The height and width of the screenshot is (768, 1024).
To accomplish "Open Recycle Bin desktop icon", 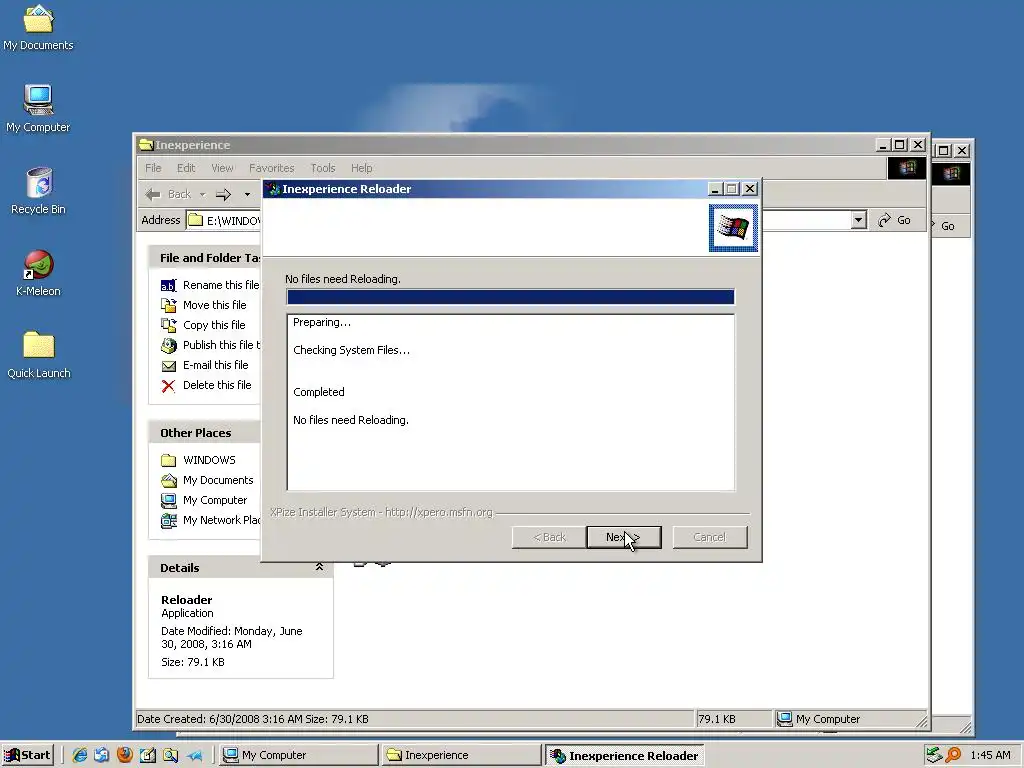I will [x=39, y=191].
